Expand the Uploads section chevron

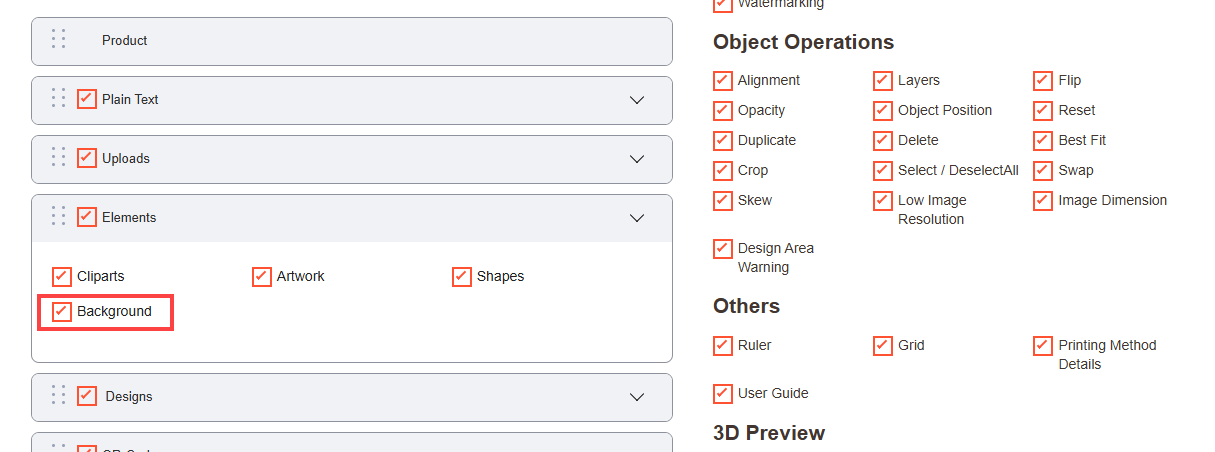click(x=637, y=159)
